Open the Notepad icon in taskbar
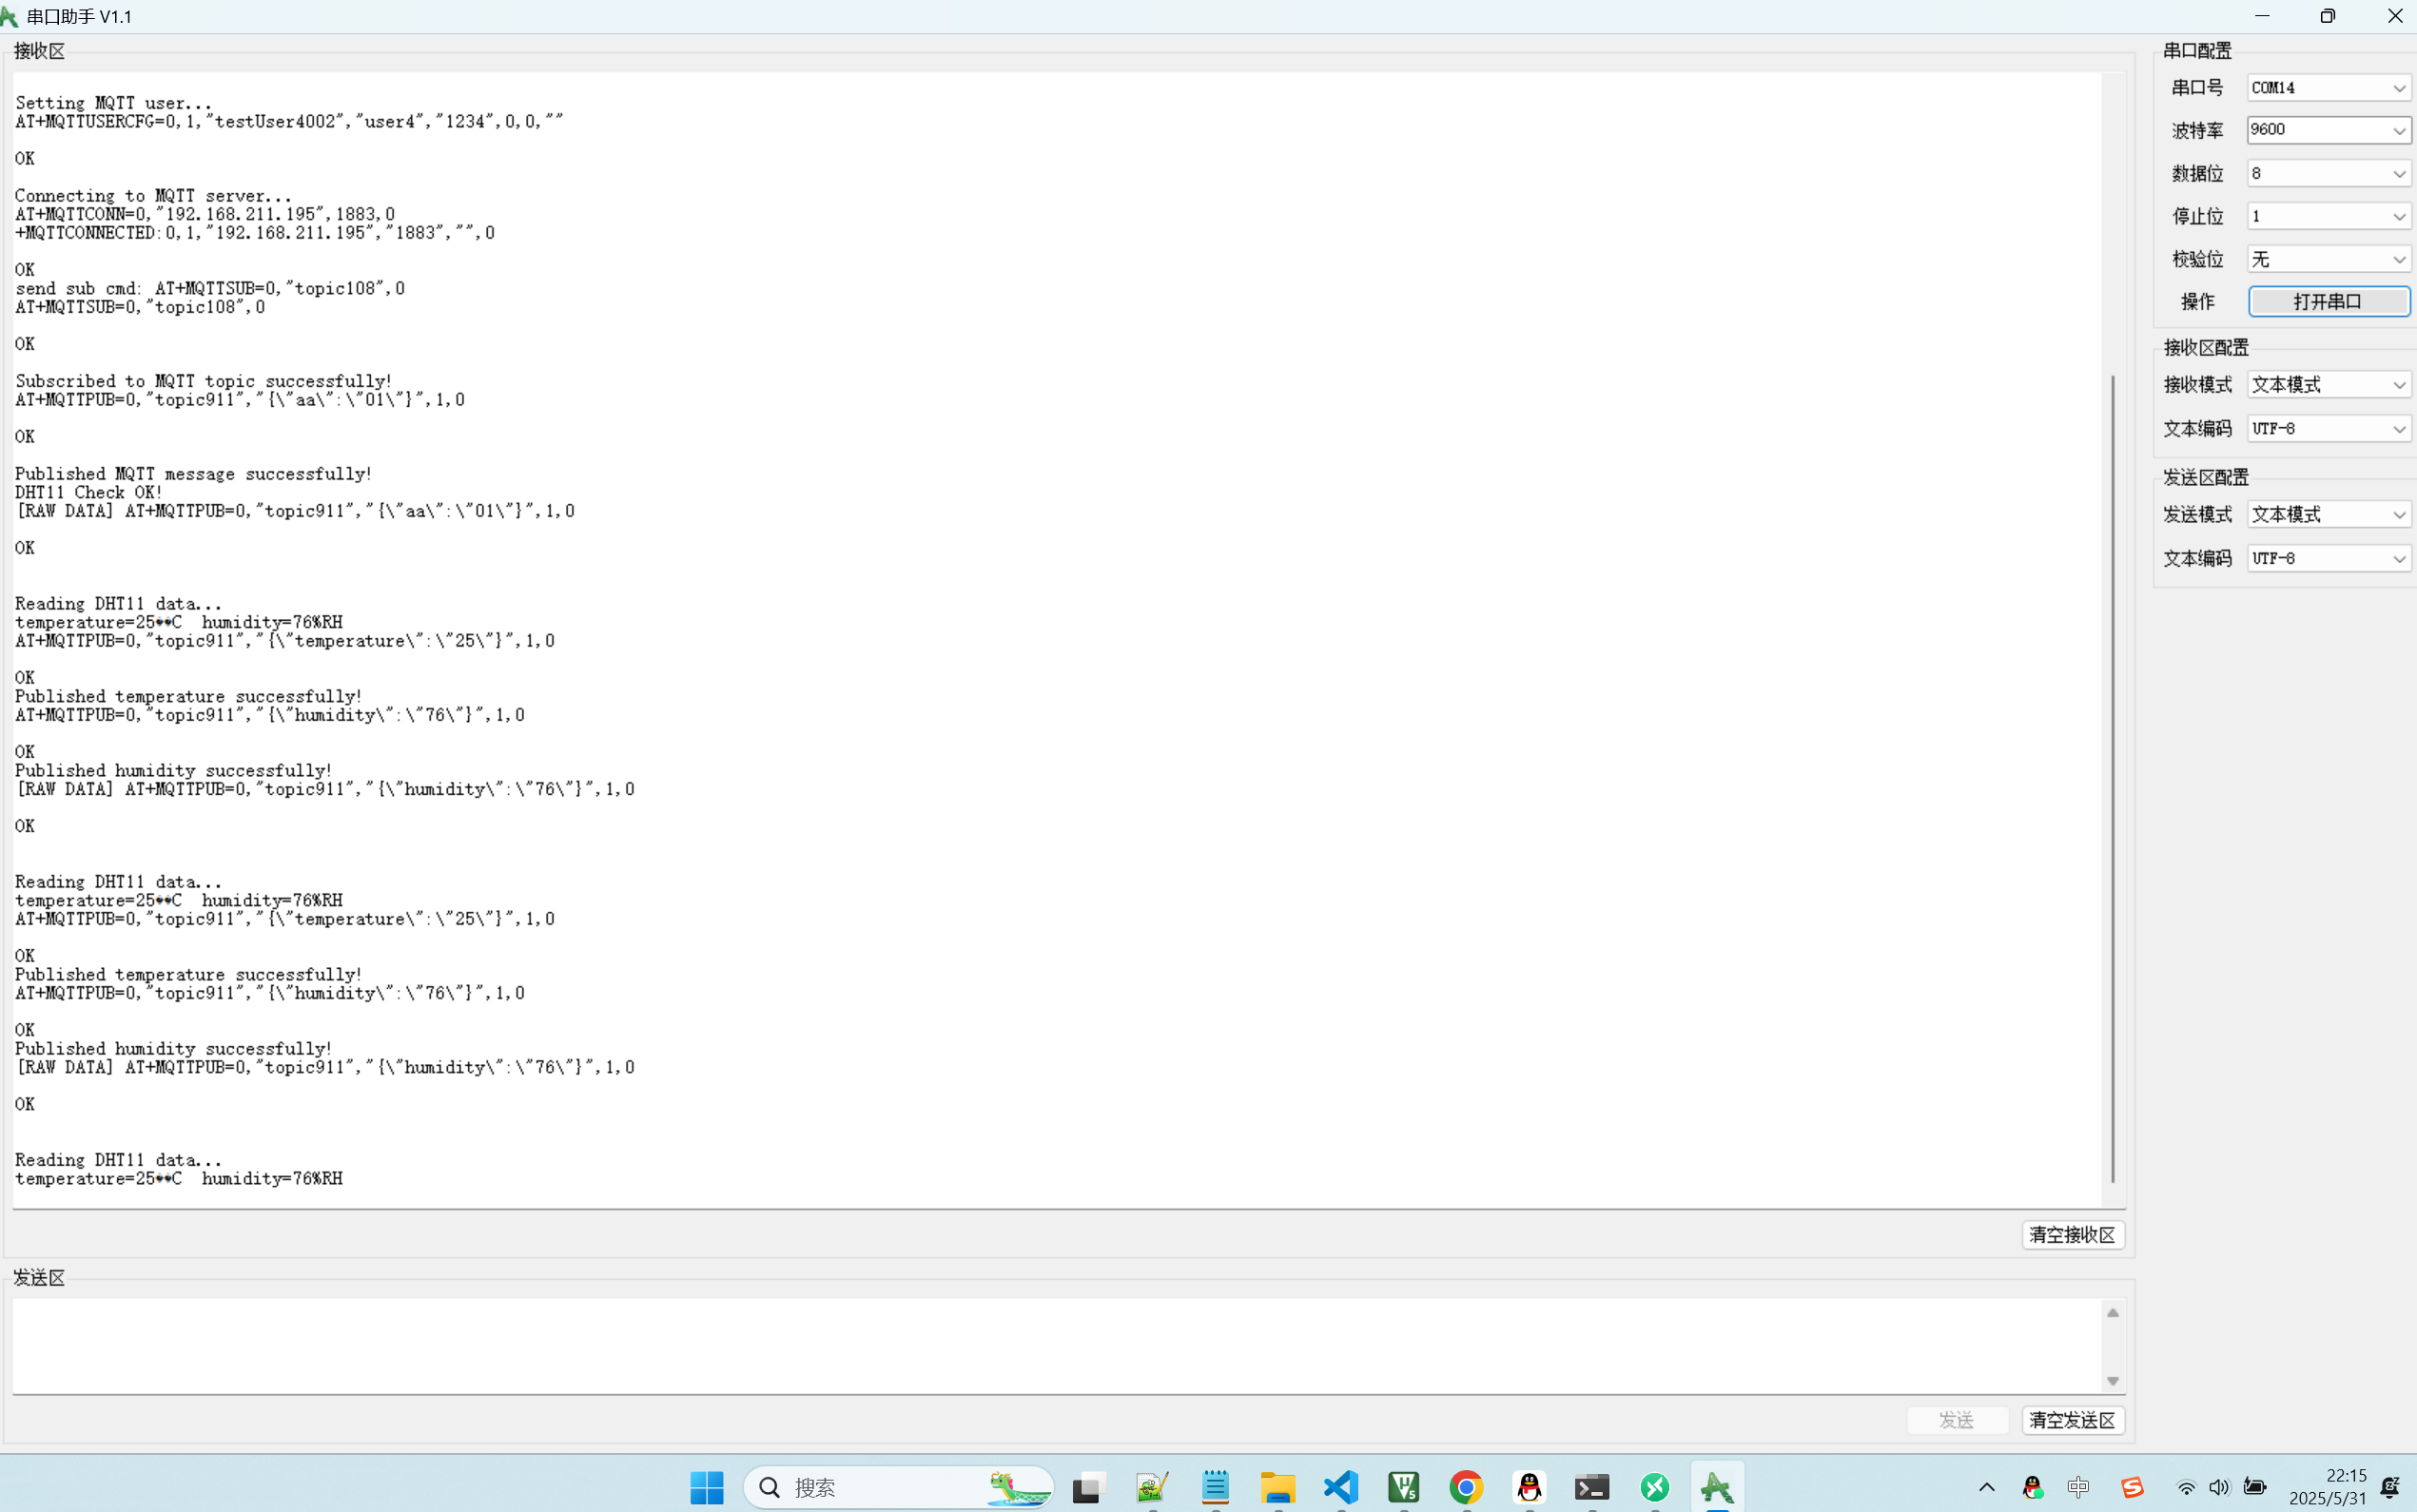The height and width of the screenshot is (1512, 2417). (1215, 1487)
